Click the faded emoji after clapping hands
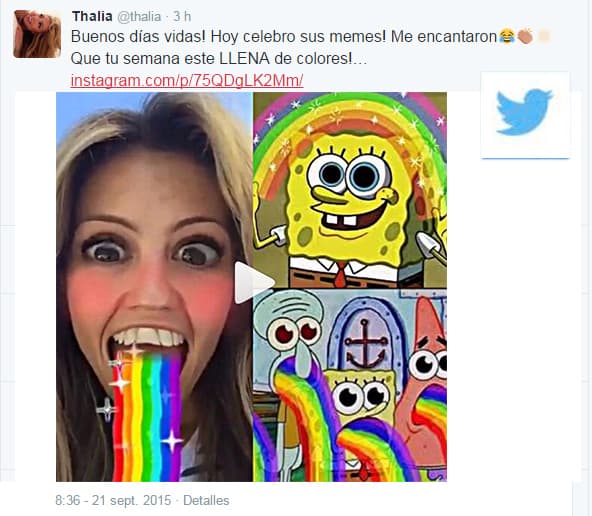The height and width of the screenshot is (516, 592). click(x=543, y=36)
